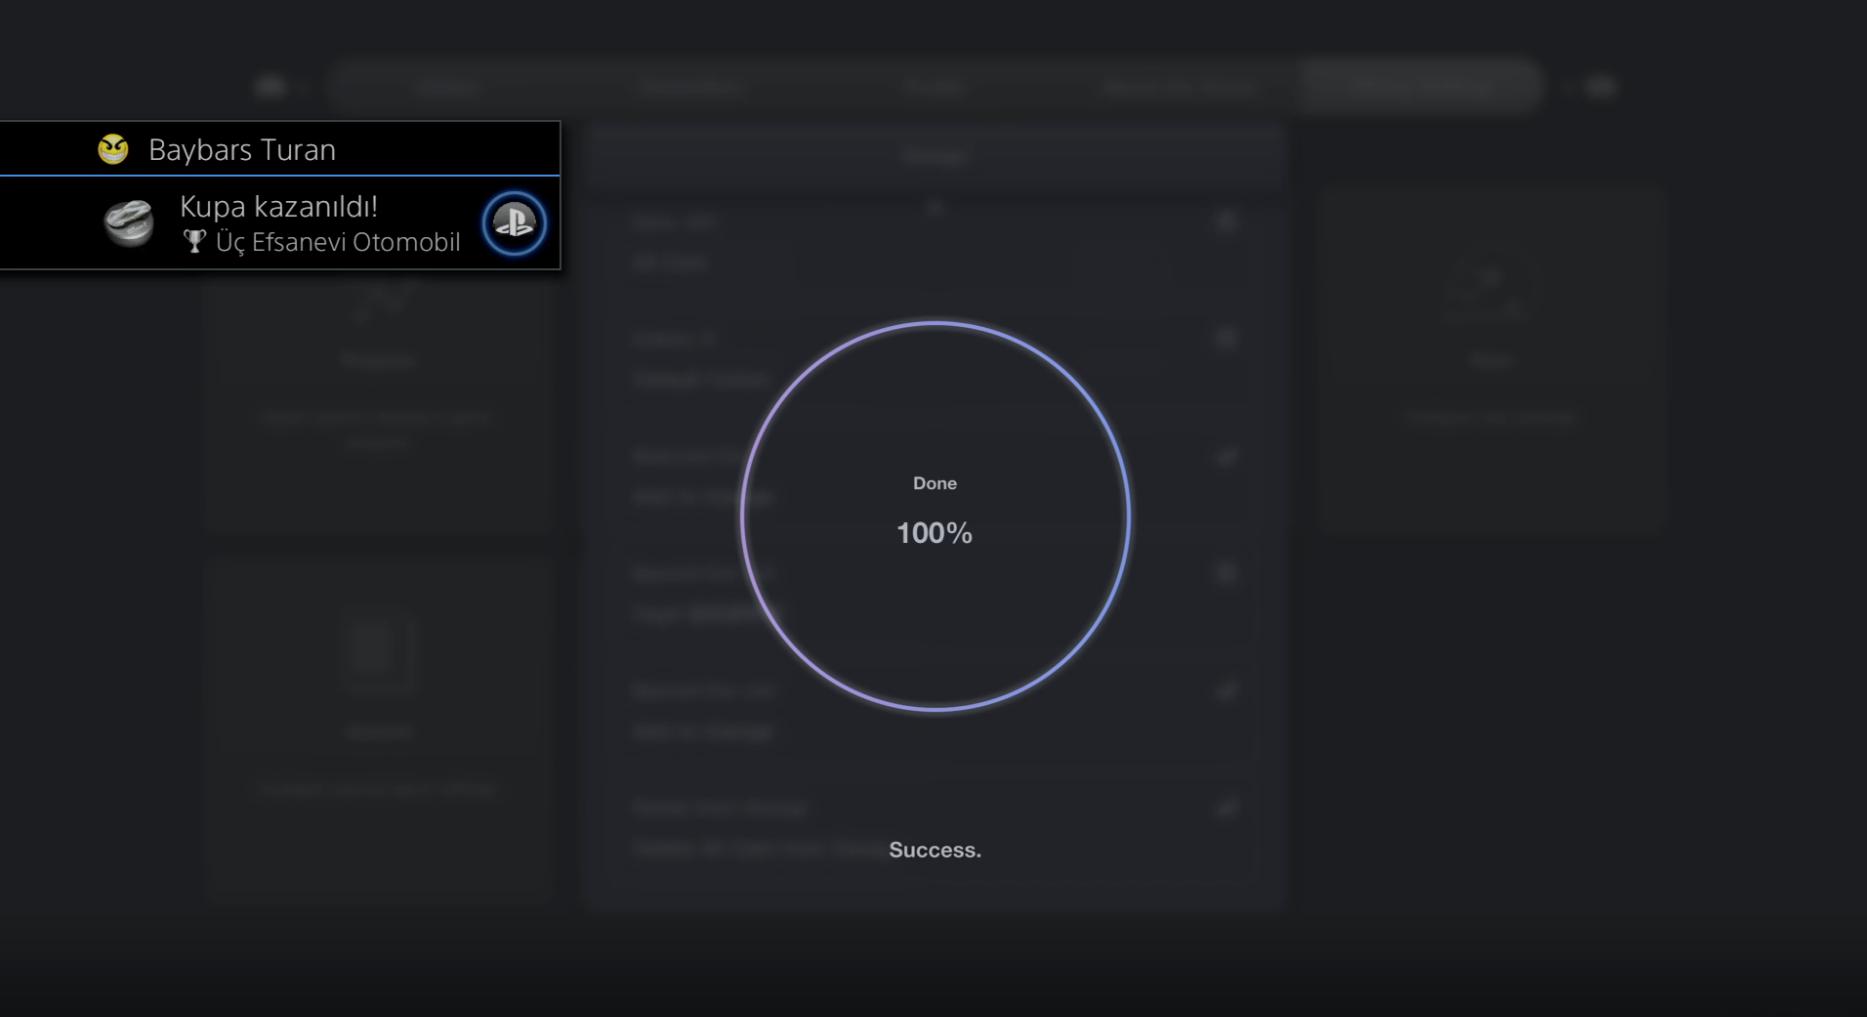Screen dimensions: 1867x1017
Task: Click the blurred icon at top-left of navigation bar
Action: point(270,87)
